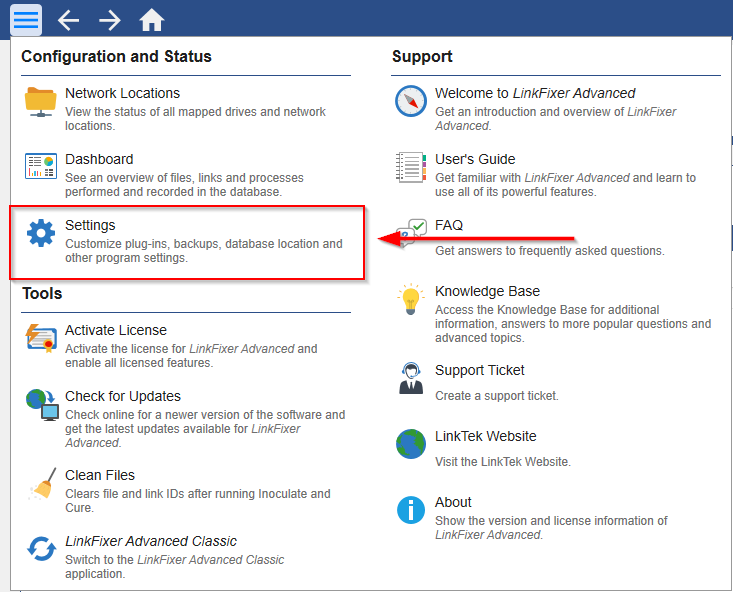Image resolution: width=733 pixels, height=592 pixels.
Task: Click "Activate the license for LinkFixer Advanced" description
Action: coord(191,355)
